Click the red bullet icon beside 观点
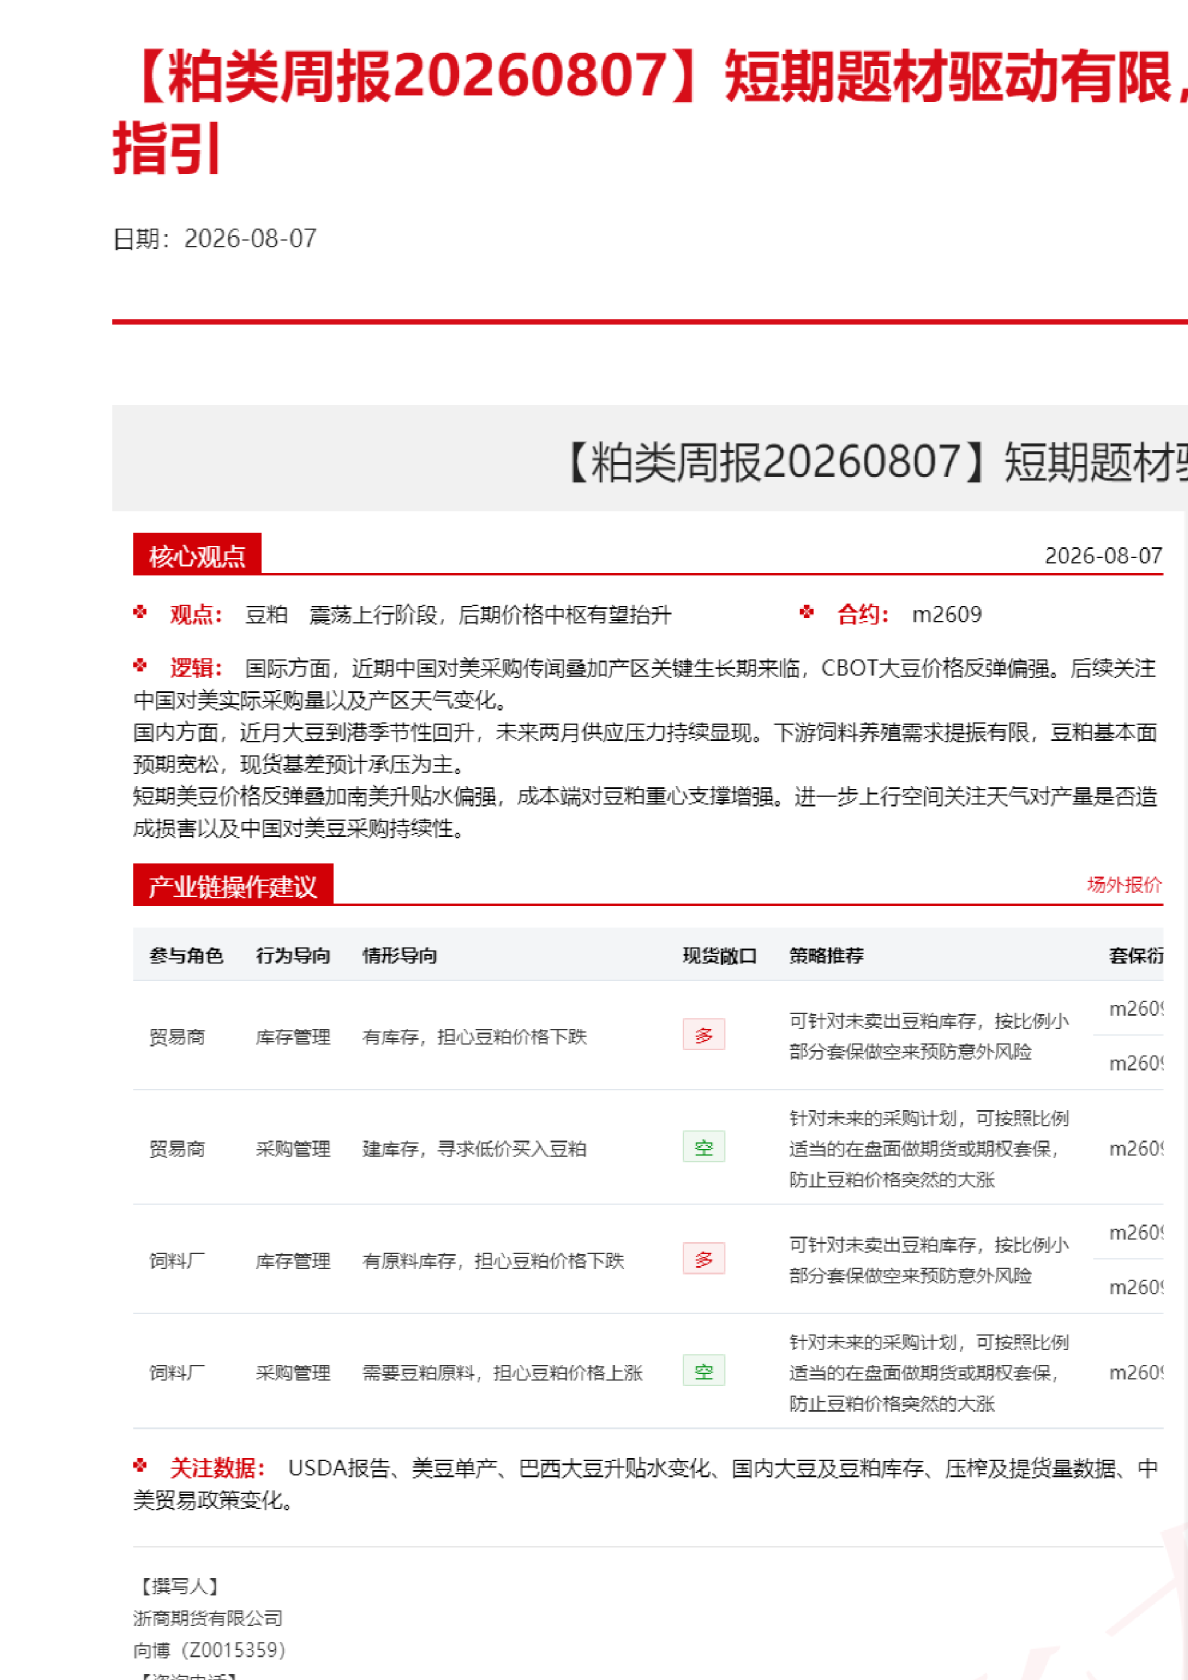Screen dimensions: 1188x1680 click(x=141, y=612)
